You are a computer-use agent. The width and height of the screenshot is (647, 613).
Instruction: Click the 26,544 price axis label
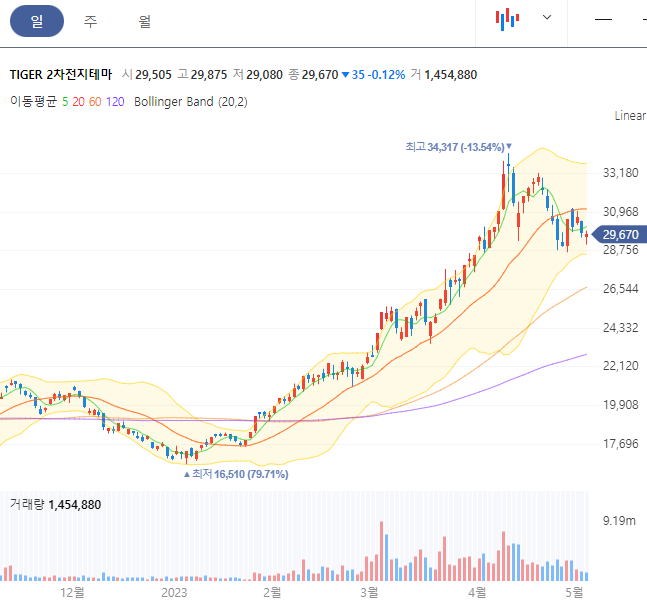point(621,289)
